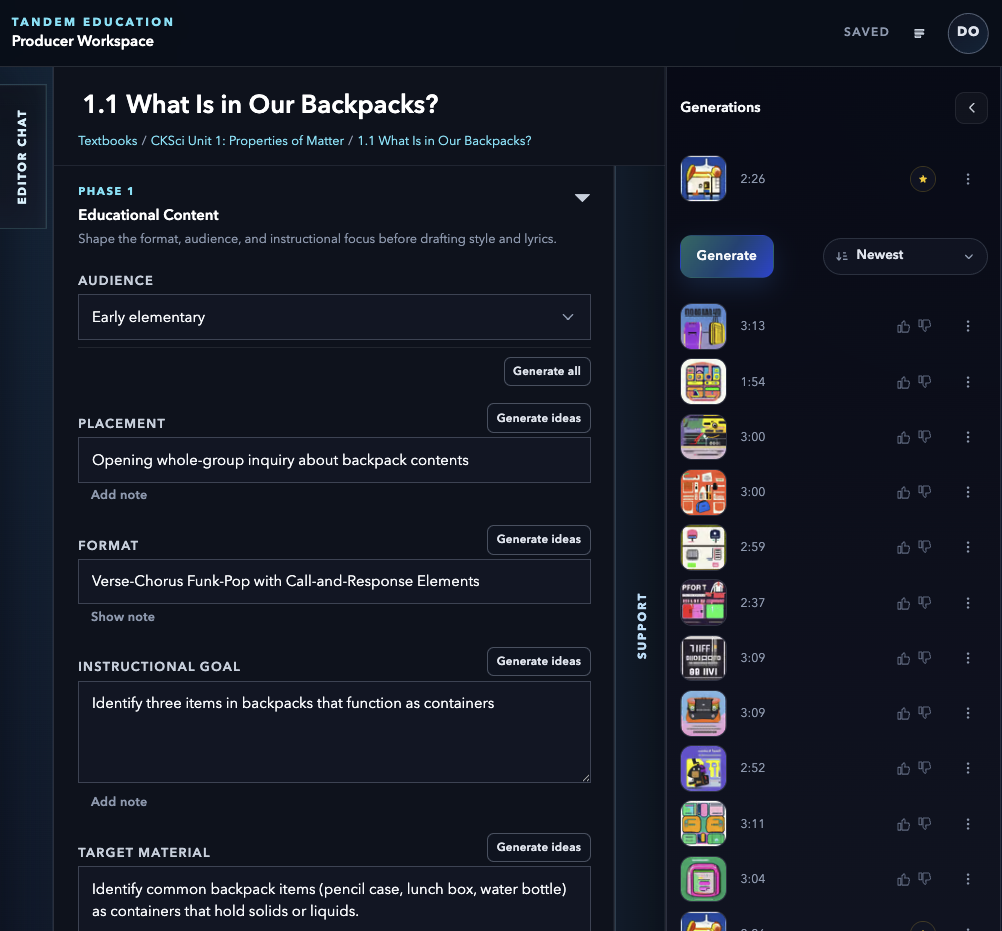
Task: Click the thumbs-up icon on the 3:13 generation
Action: [903, 327]
